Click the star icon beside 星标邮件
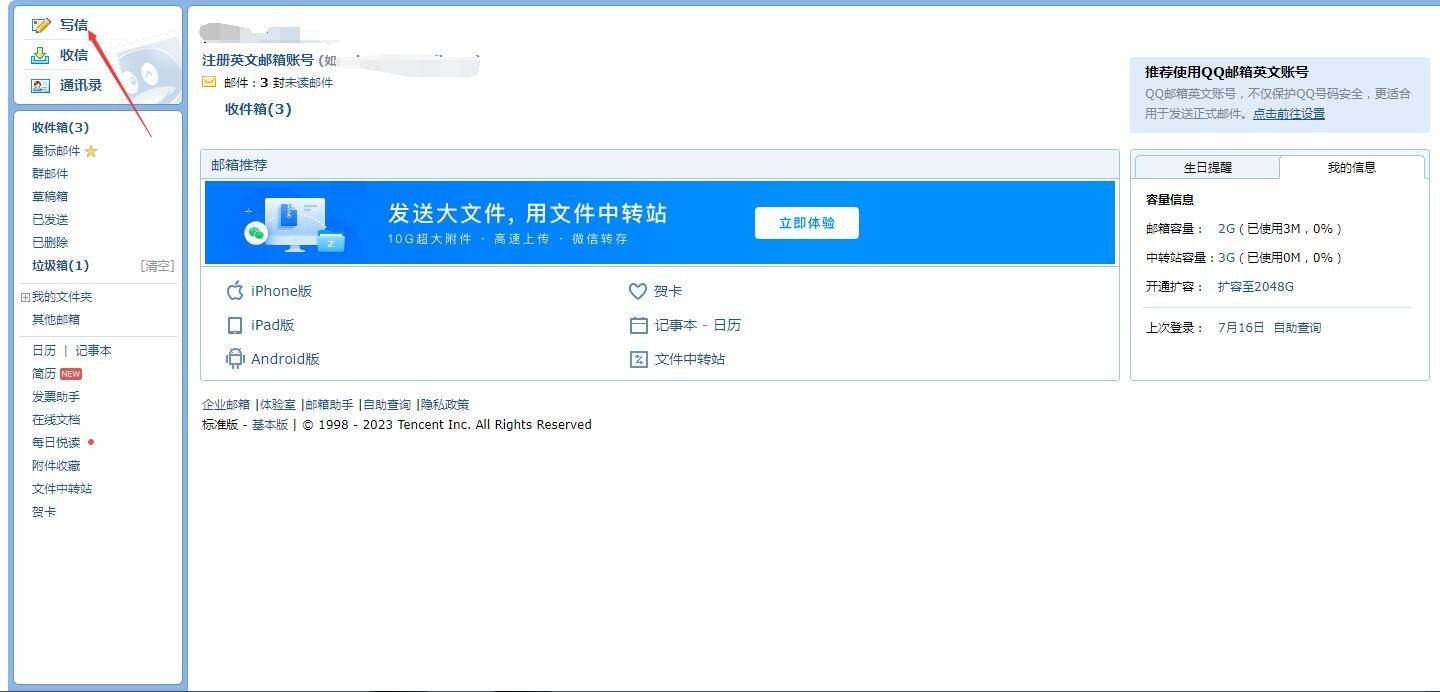Viewport: 1440px width, 692px height. [90, 150]
